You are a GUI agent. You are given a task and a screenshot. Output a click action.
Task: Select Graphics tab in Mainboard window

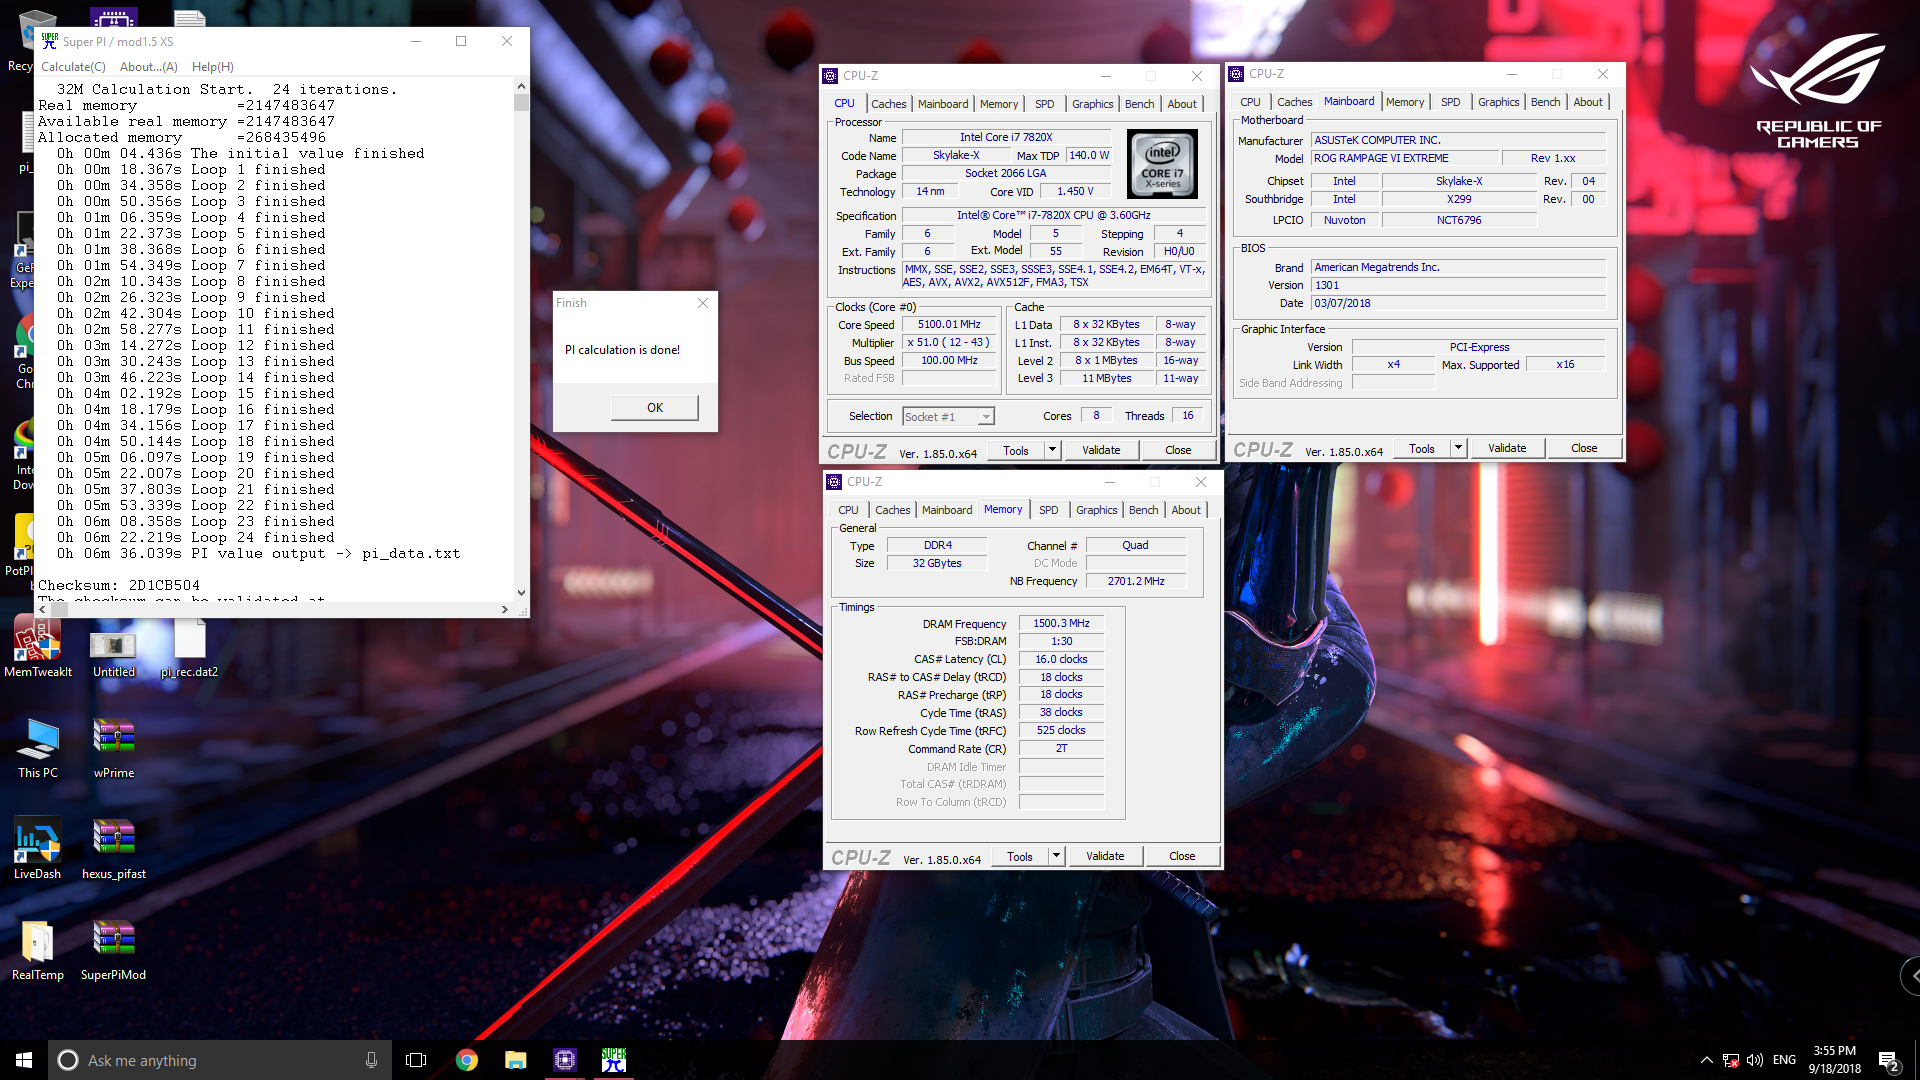pyautogui.click(x=1498, y=102)
